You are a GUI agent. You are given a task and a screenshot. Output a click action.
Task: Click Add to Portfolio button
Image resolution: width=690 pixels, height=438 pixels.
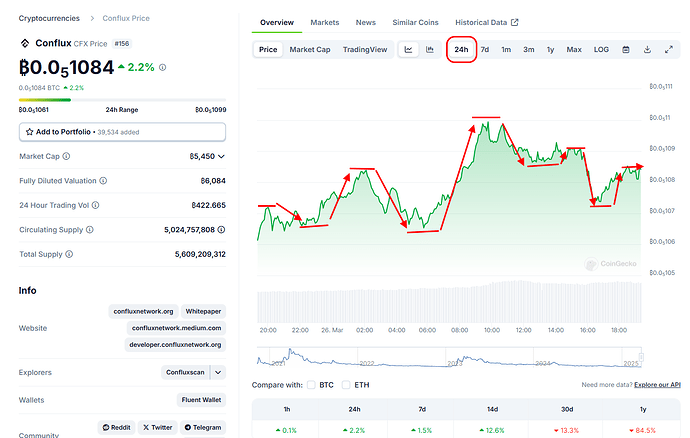click(x=122, y=132)
